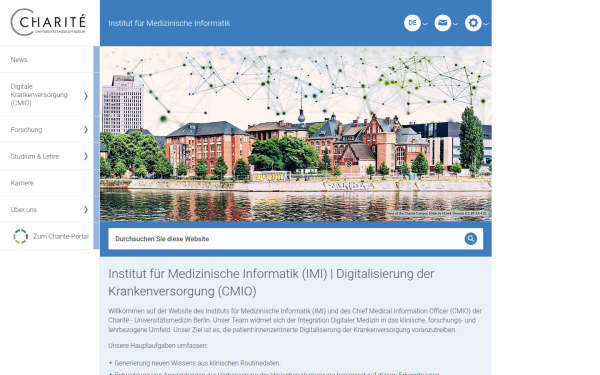
Task: Click the banner image credit caption
Action: coord(437,214)
